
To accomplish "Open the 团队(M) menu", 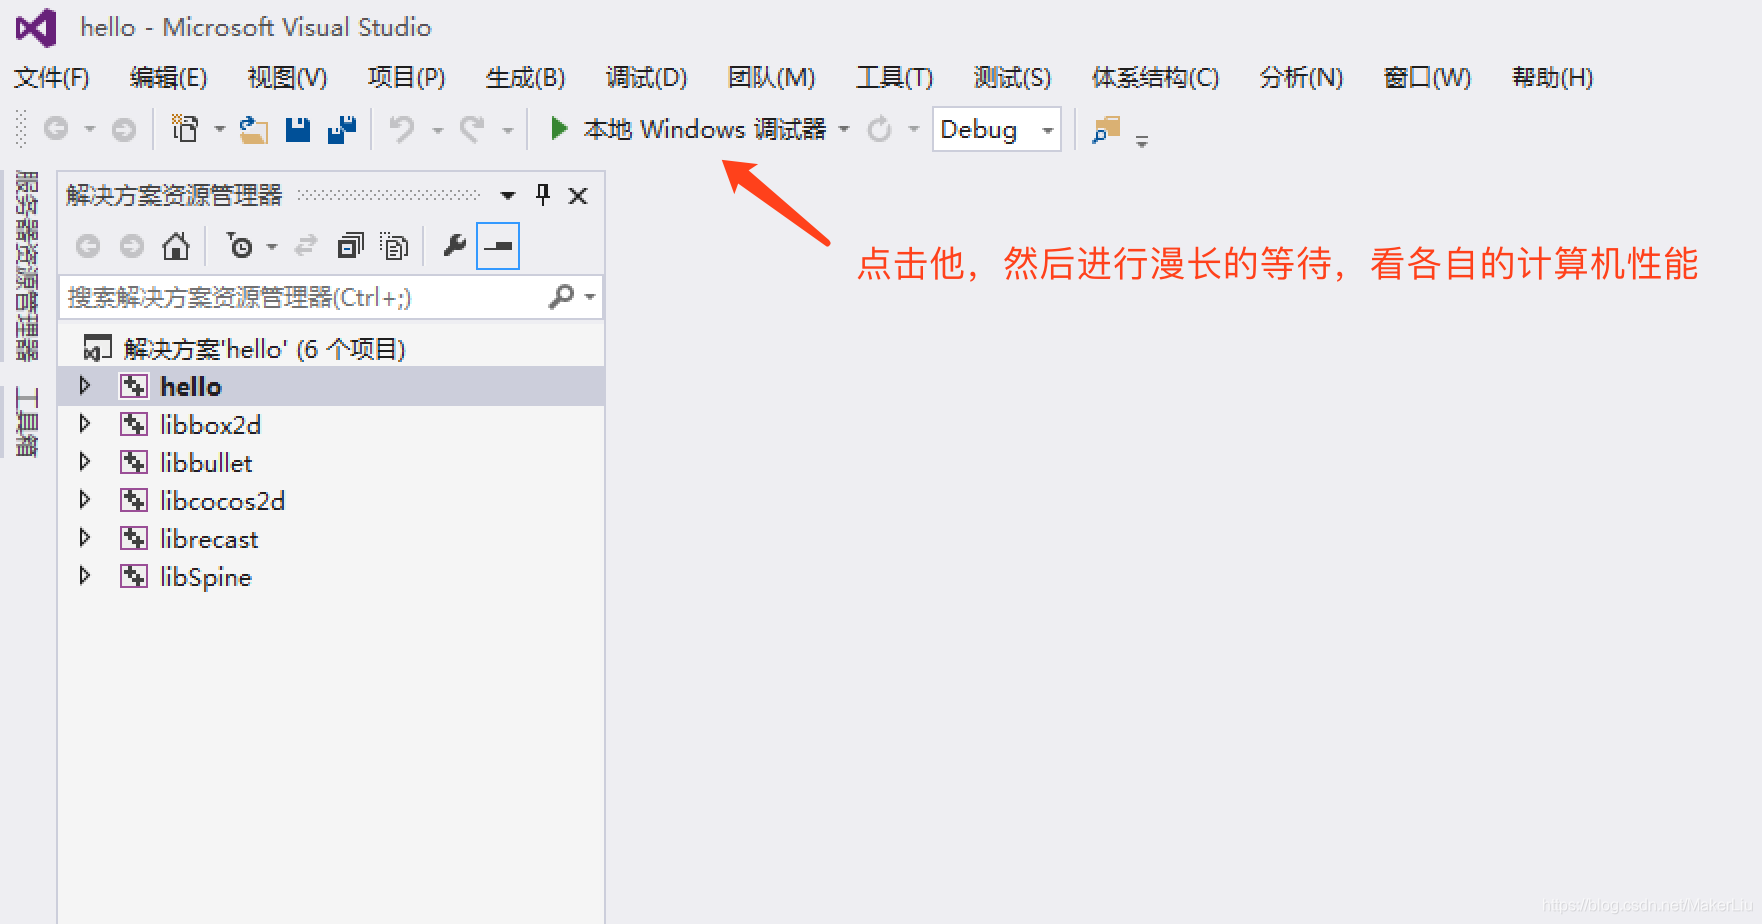I will (x=771, y=78).
